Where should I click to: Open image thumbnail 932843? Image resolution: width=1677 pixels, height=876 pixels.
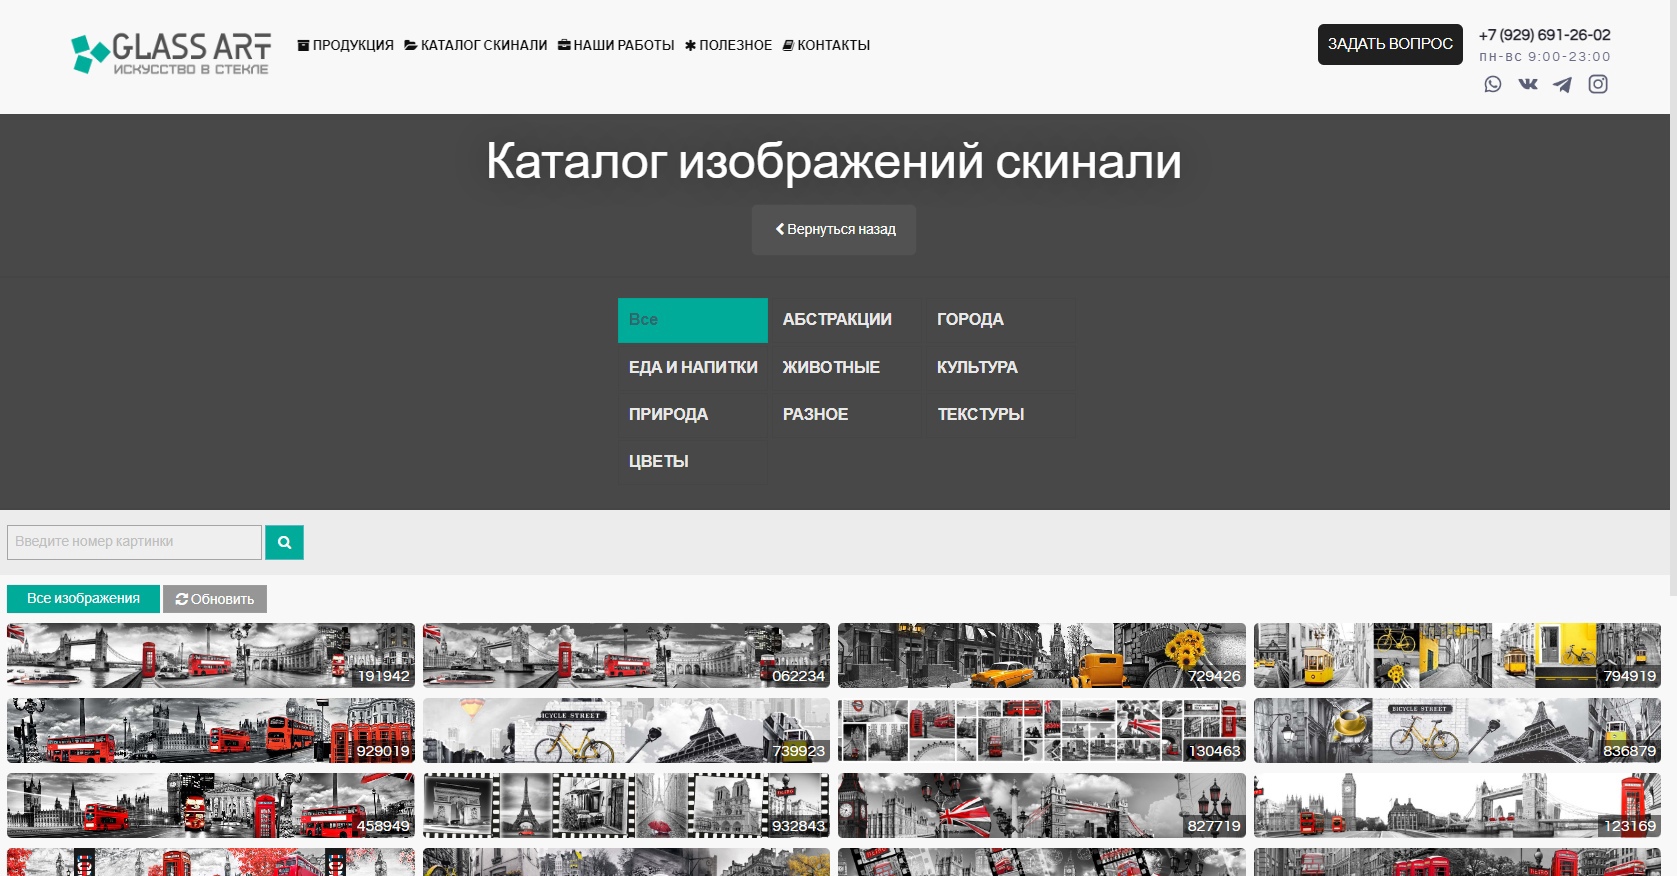coord(626,805)
